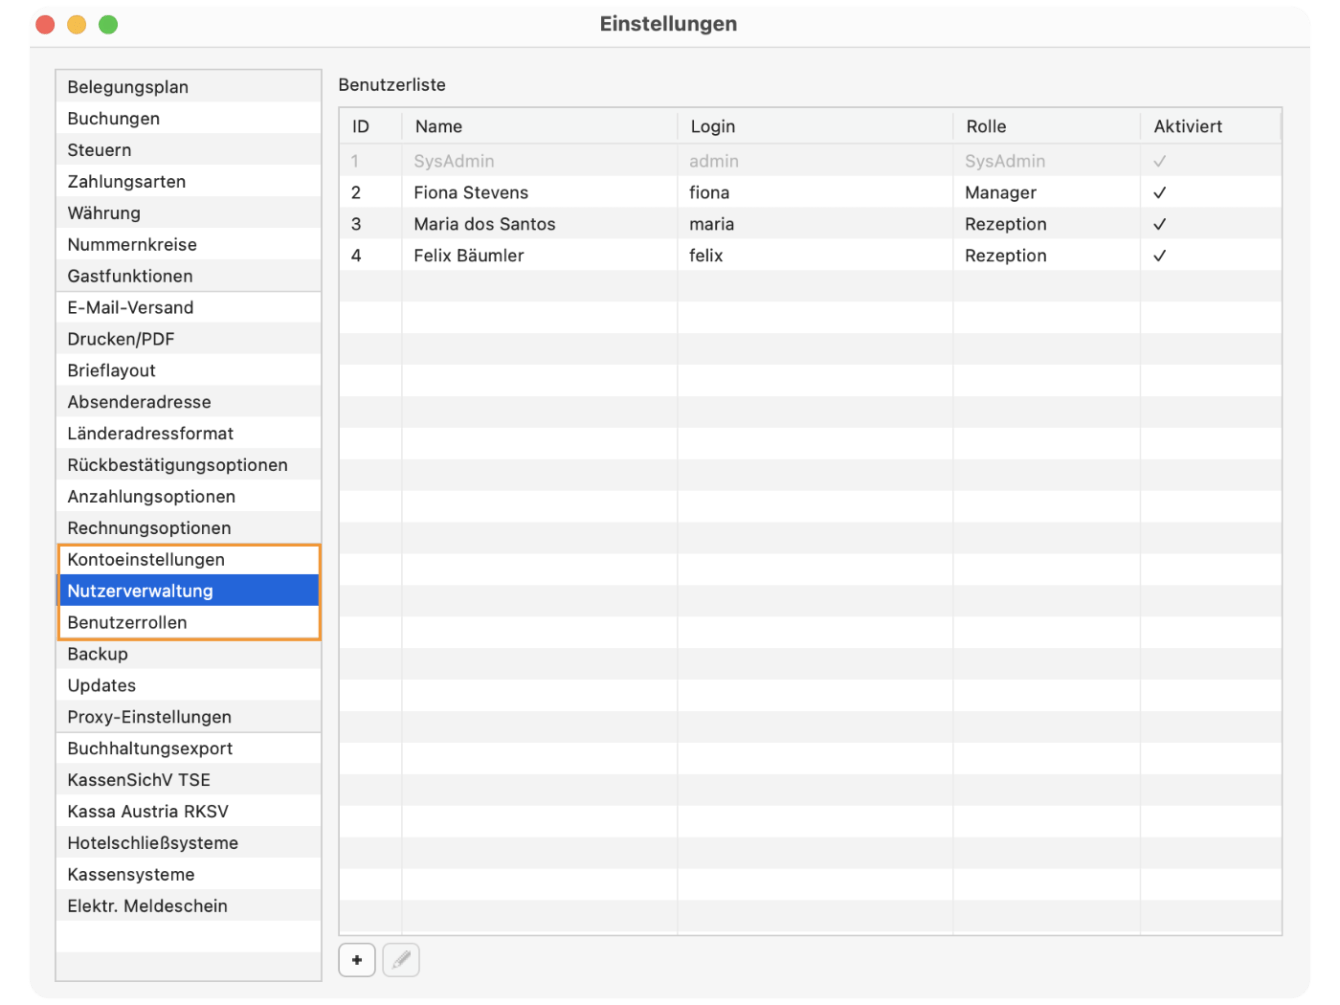
Task: Select Drucken/PDF in the sidebar
Action: pyautogui.click(x=188, y=339)
